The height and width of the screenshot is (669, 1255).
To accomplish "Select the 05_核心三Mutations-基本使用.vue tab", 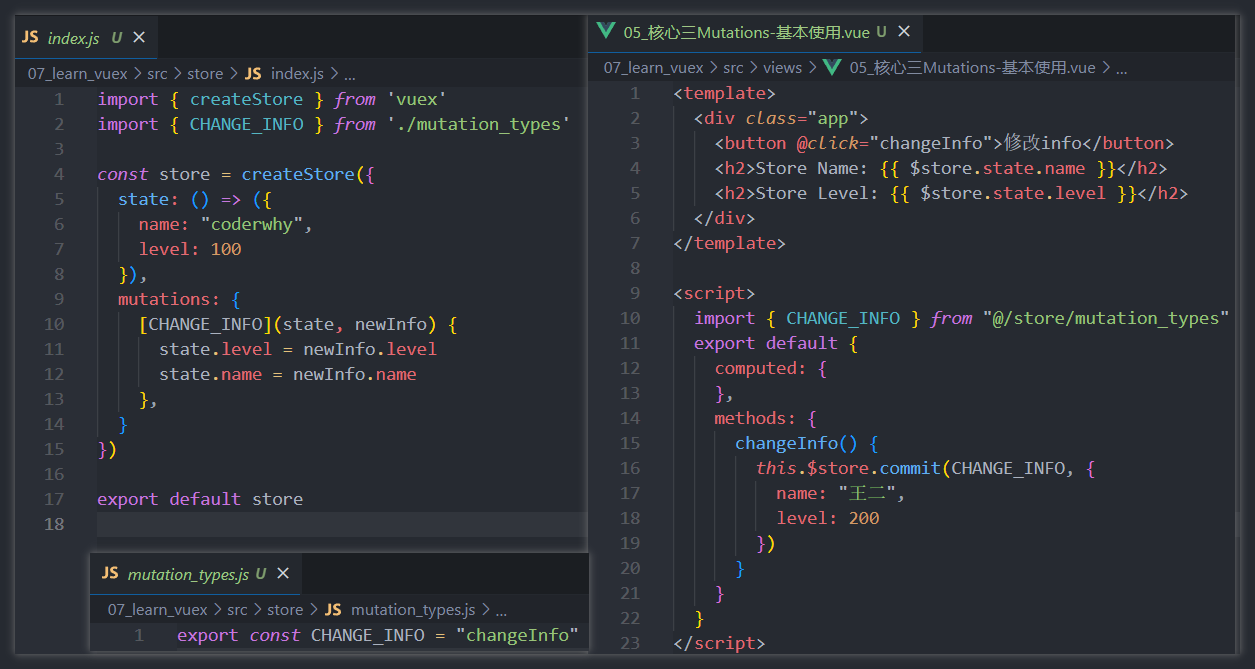I will [x=755, y=32].
